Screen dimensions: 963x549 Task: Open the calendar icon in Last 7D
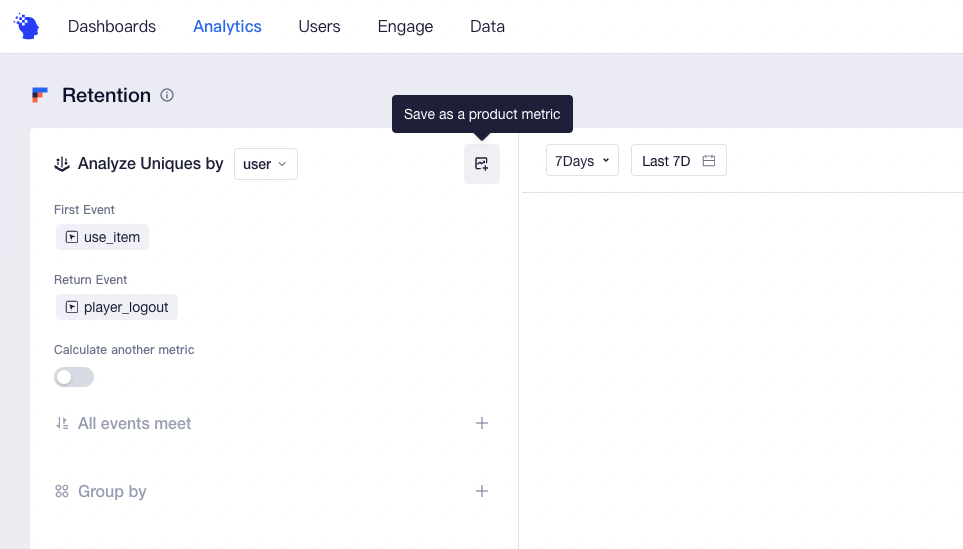point(709,161)
